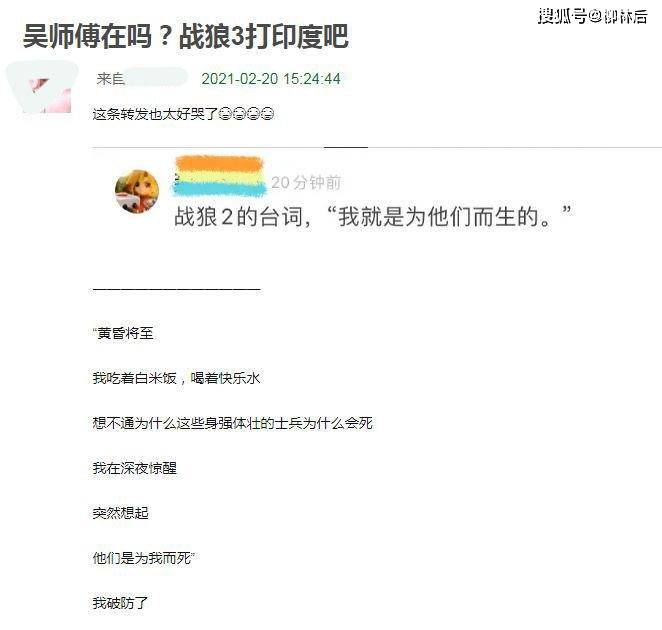Click the 搜狐号 watermark at top right
The height and width of the screenshot is (630, 662).
point(592,16)
